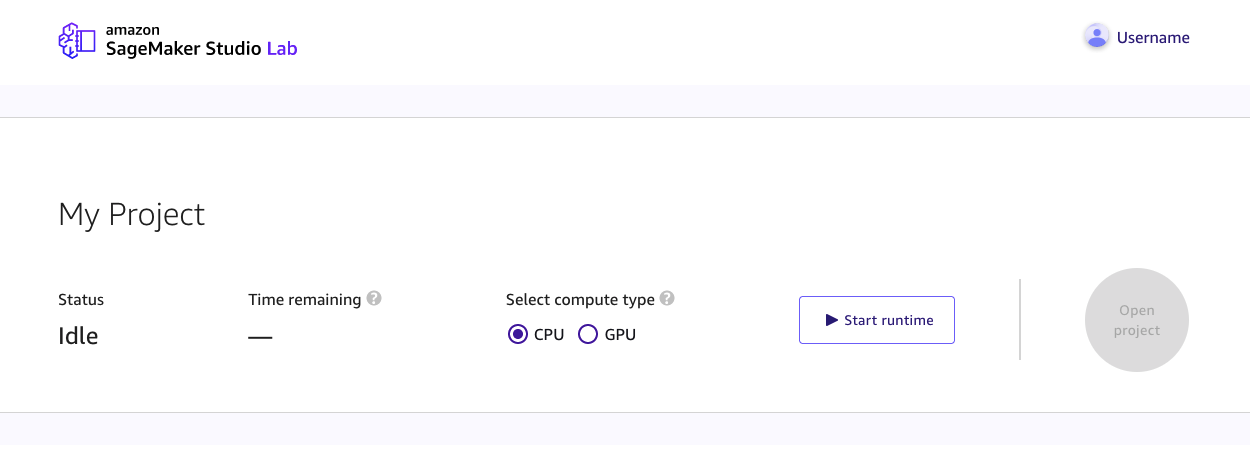This screenshot has width=1250, height=452.
Task: Click the SageMaker Studio title text
Action: (184, 47)
